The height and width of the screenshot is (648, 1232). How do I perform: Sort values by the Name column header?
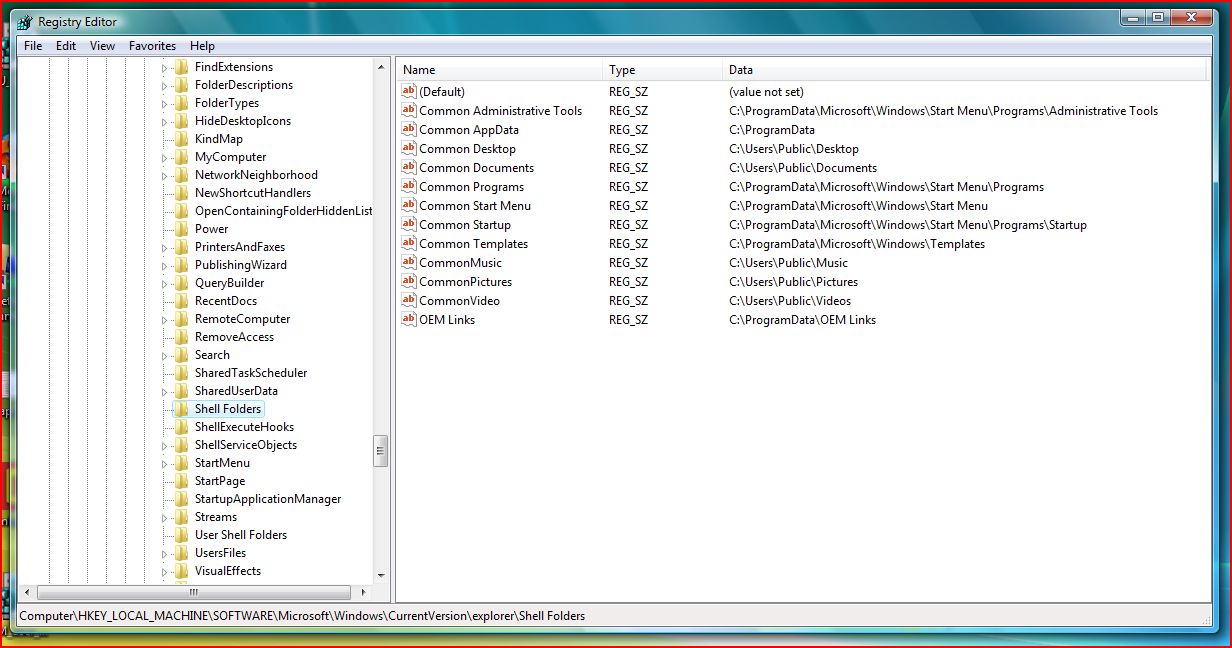500,70
